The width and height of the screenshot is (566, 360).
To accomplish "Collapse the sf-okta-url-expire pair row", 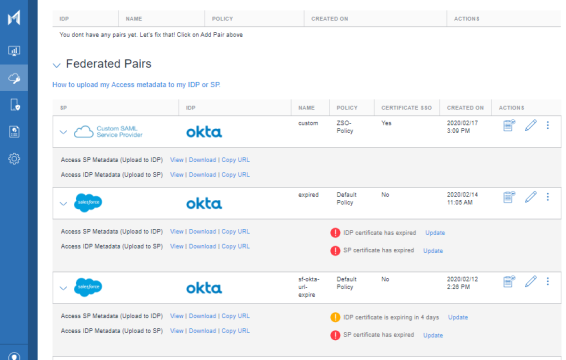I will pos(63,288).
